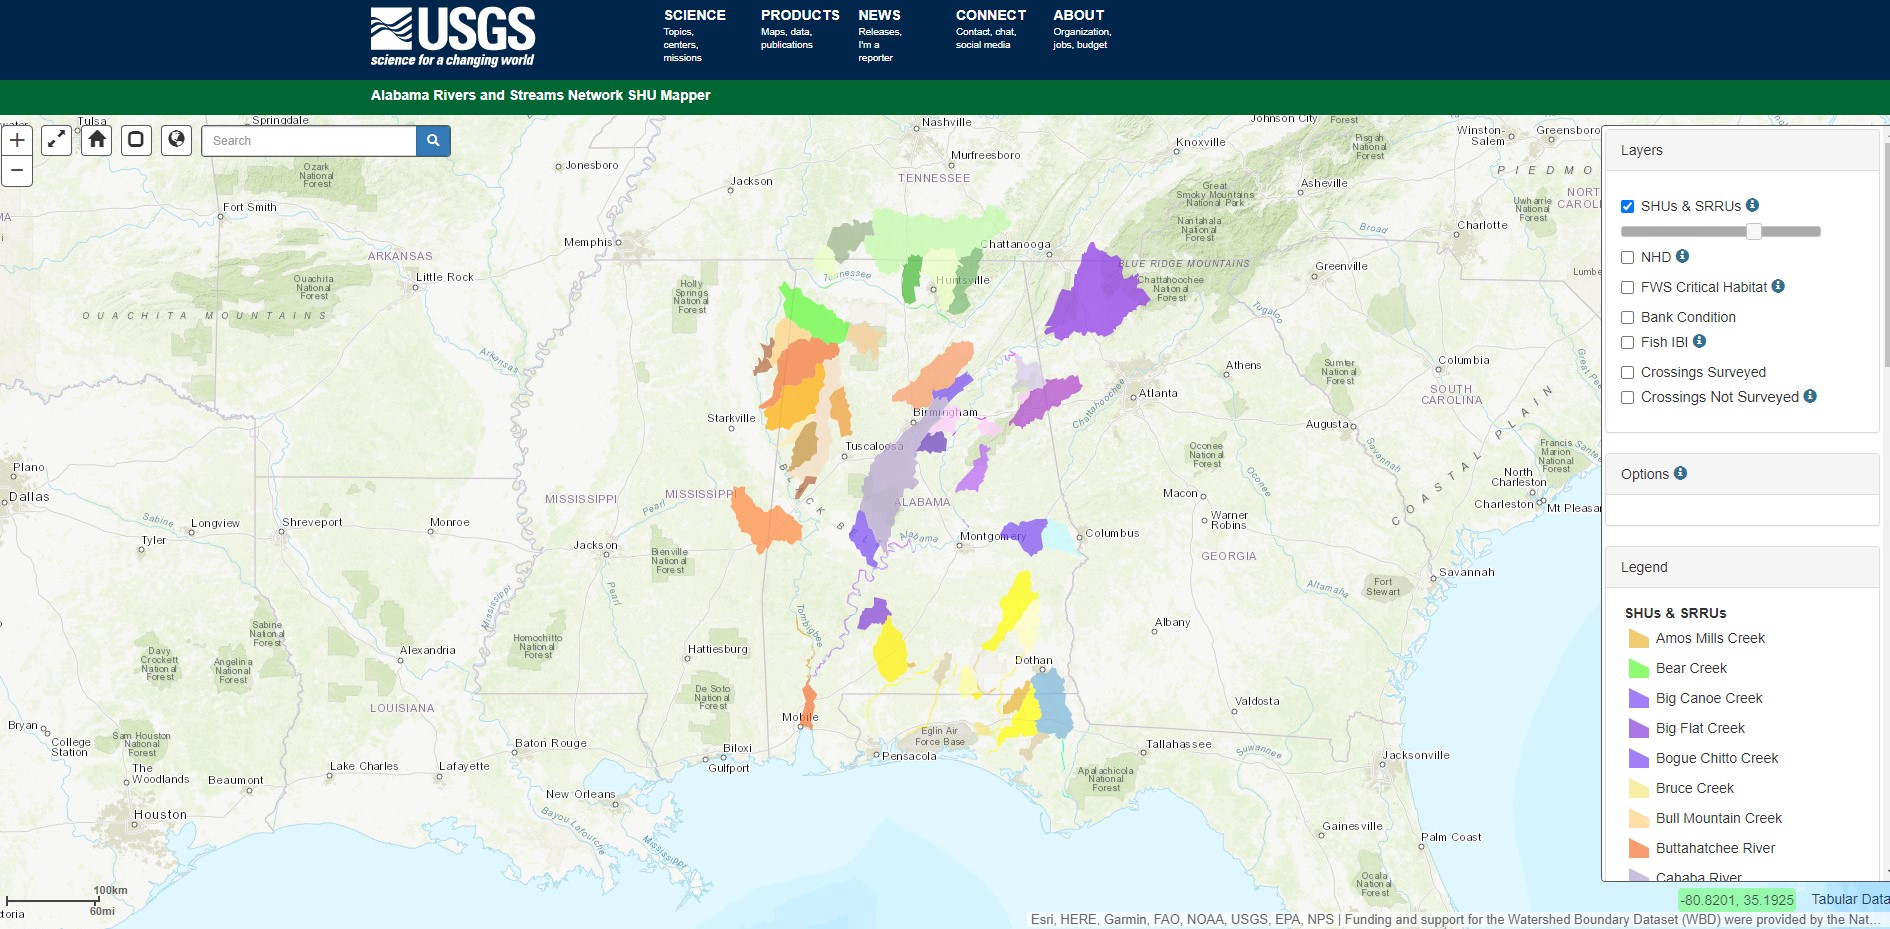Open the globe basemap tool
The image size is (1890, 929).
176,140
